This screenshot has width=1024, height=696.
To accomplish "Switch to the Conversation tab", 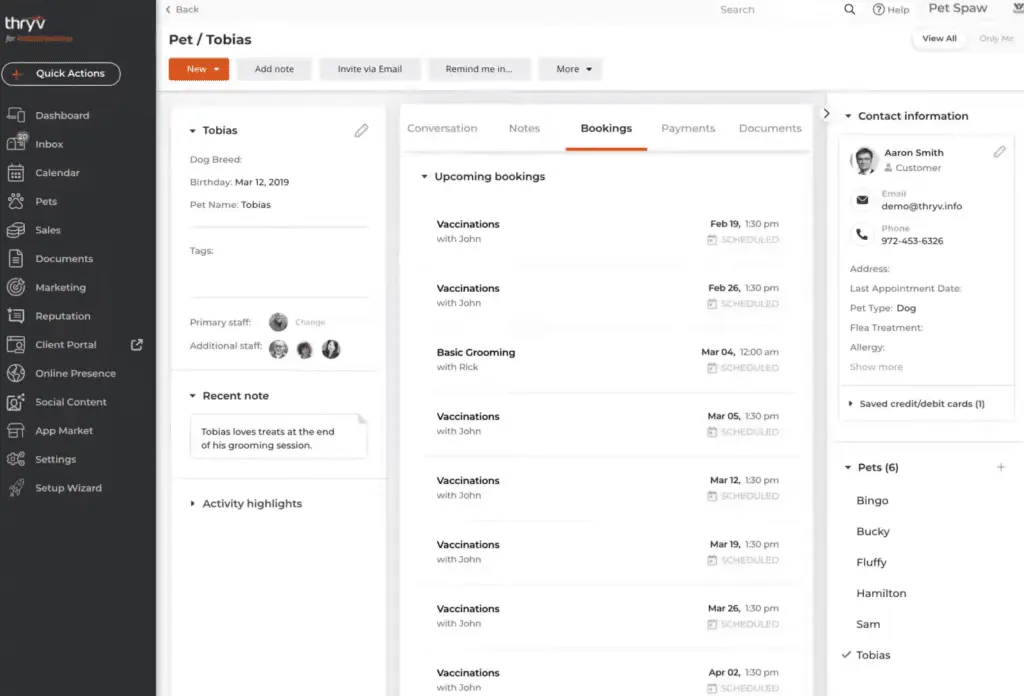I will tap(442, 129).
